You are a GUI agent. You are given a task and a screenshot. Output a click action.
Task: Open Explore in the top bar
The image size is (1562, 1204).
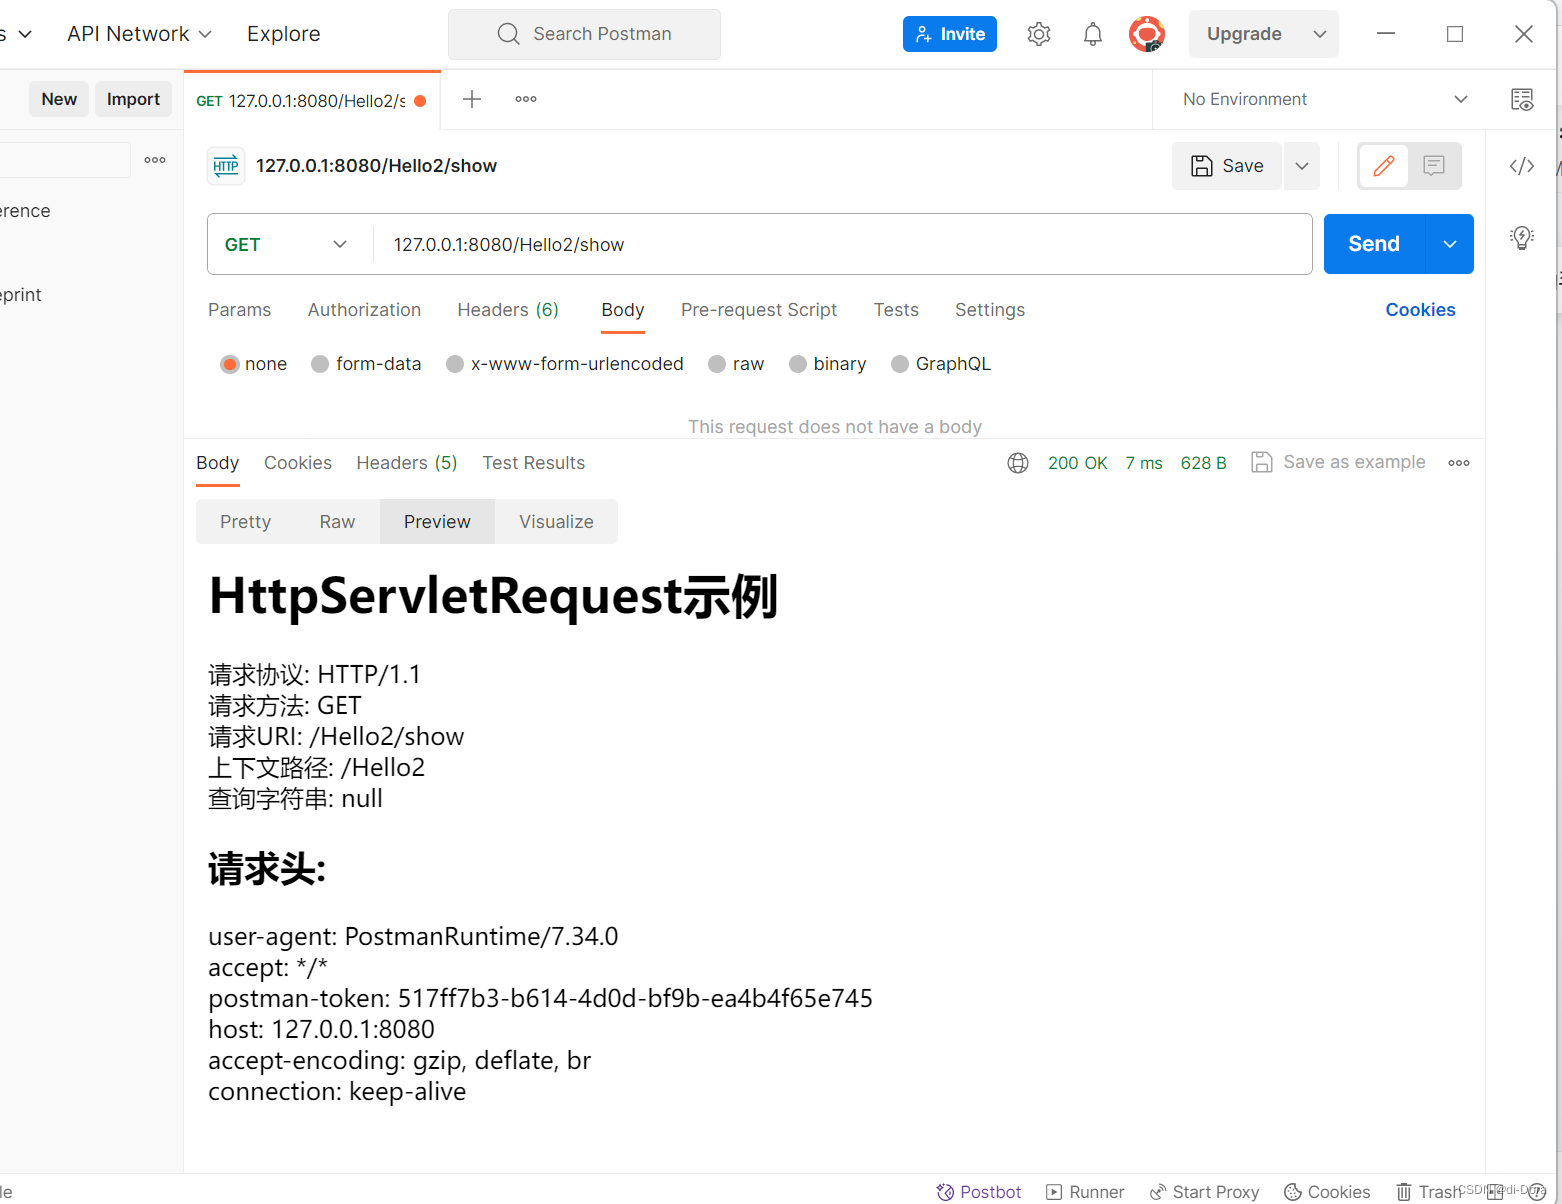click(x=284, y=34)
